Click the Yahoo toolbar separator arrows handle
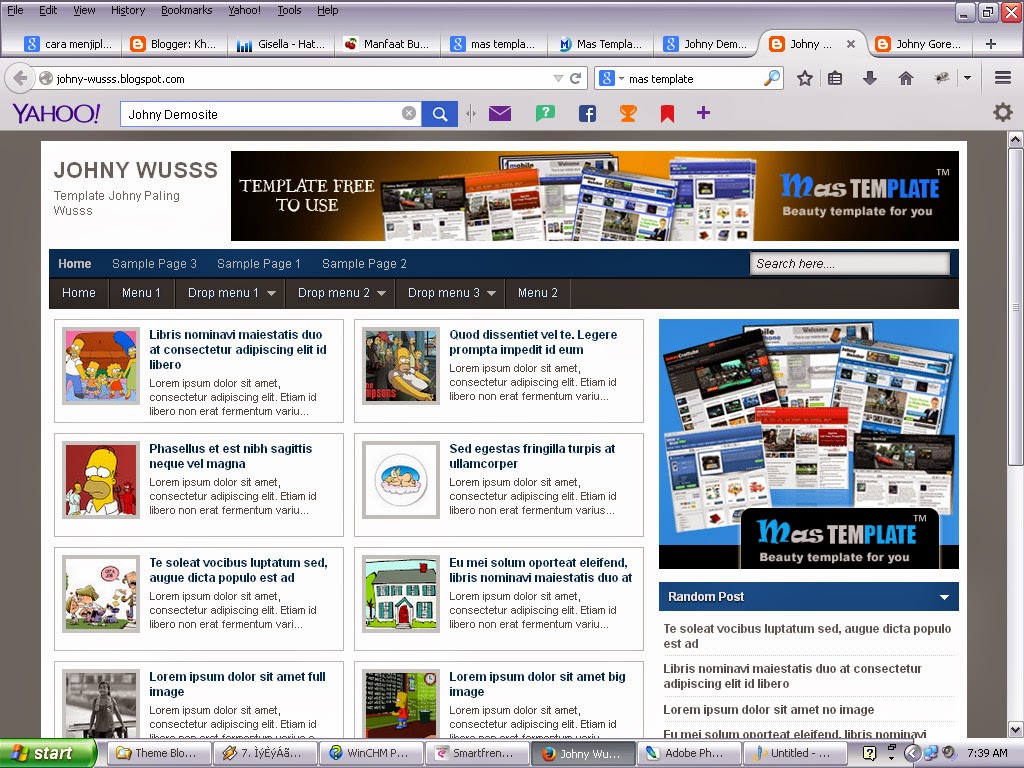The width and height of the screenshot is (1024, 768). (471, 114)
